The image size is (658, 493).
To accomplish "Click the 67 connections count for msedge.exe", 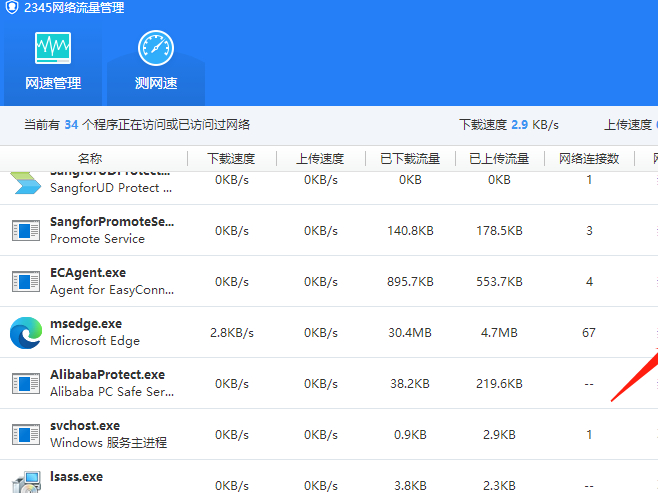I will 589,333.
